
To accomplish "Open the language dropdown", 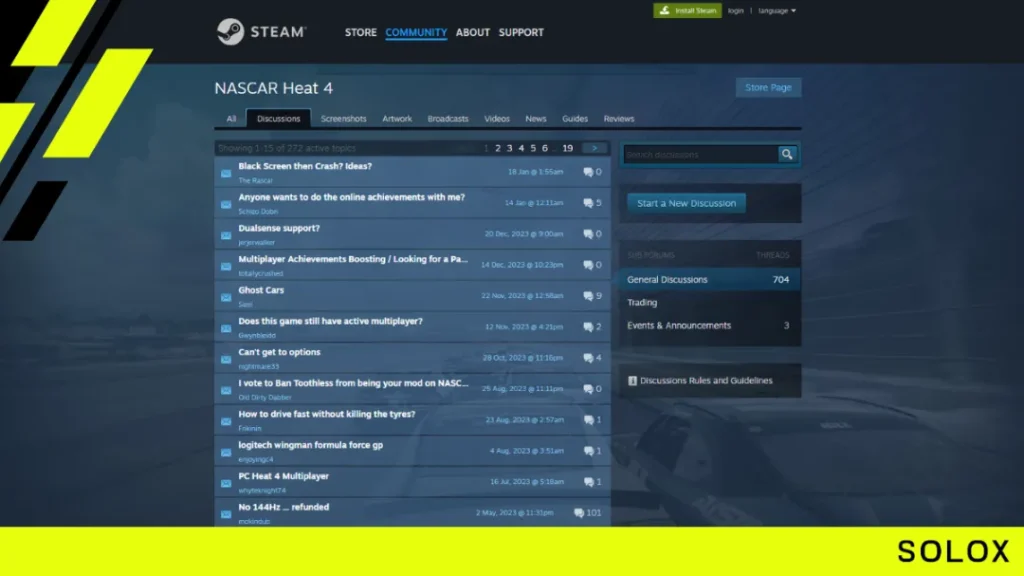I will 776,10.
